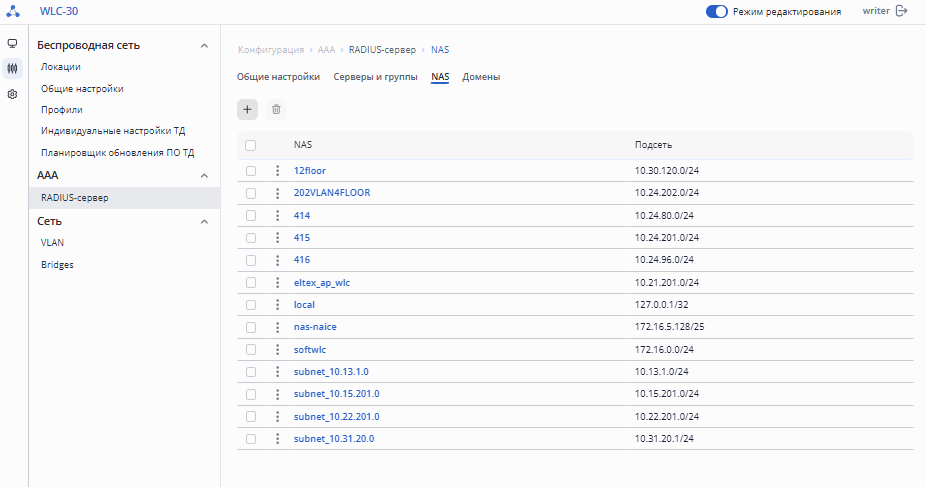Viewport: 926px width, 487px height.
Task: Open the three-dot menu for nas-naice
Action: [x=278, y=327]
